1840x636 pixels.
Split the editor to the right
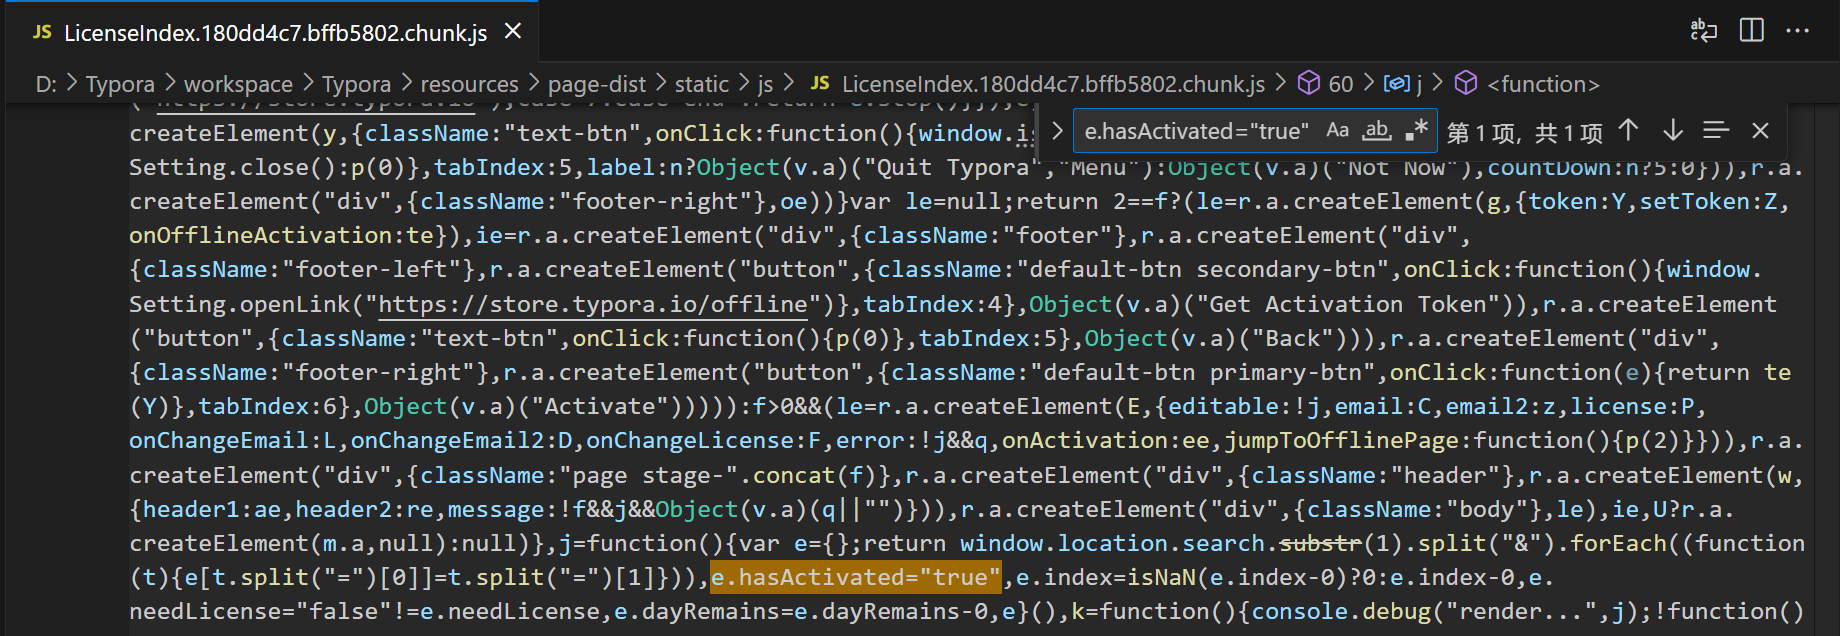click(1752, 31)
